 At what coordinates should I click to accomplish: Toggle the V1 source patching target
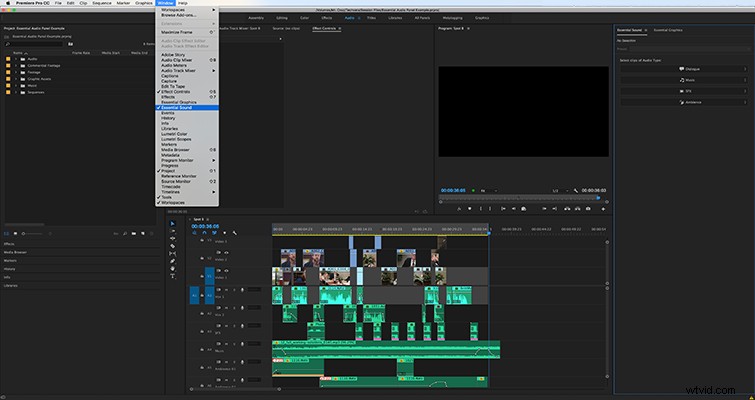click(209, 276)
